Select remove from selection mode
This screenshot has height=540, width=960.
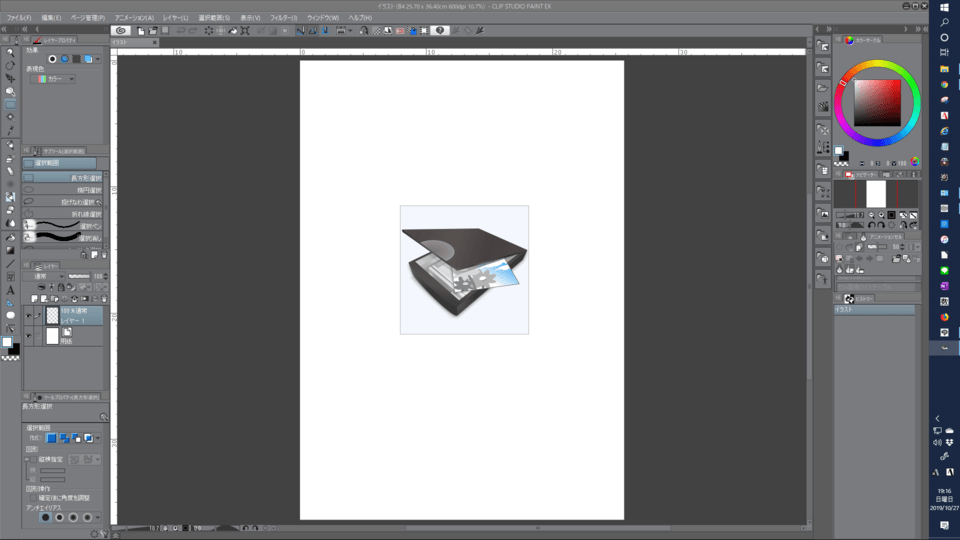pyautogui.click(x=76, y=438)
